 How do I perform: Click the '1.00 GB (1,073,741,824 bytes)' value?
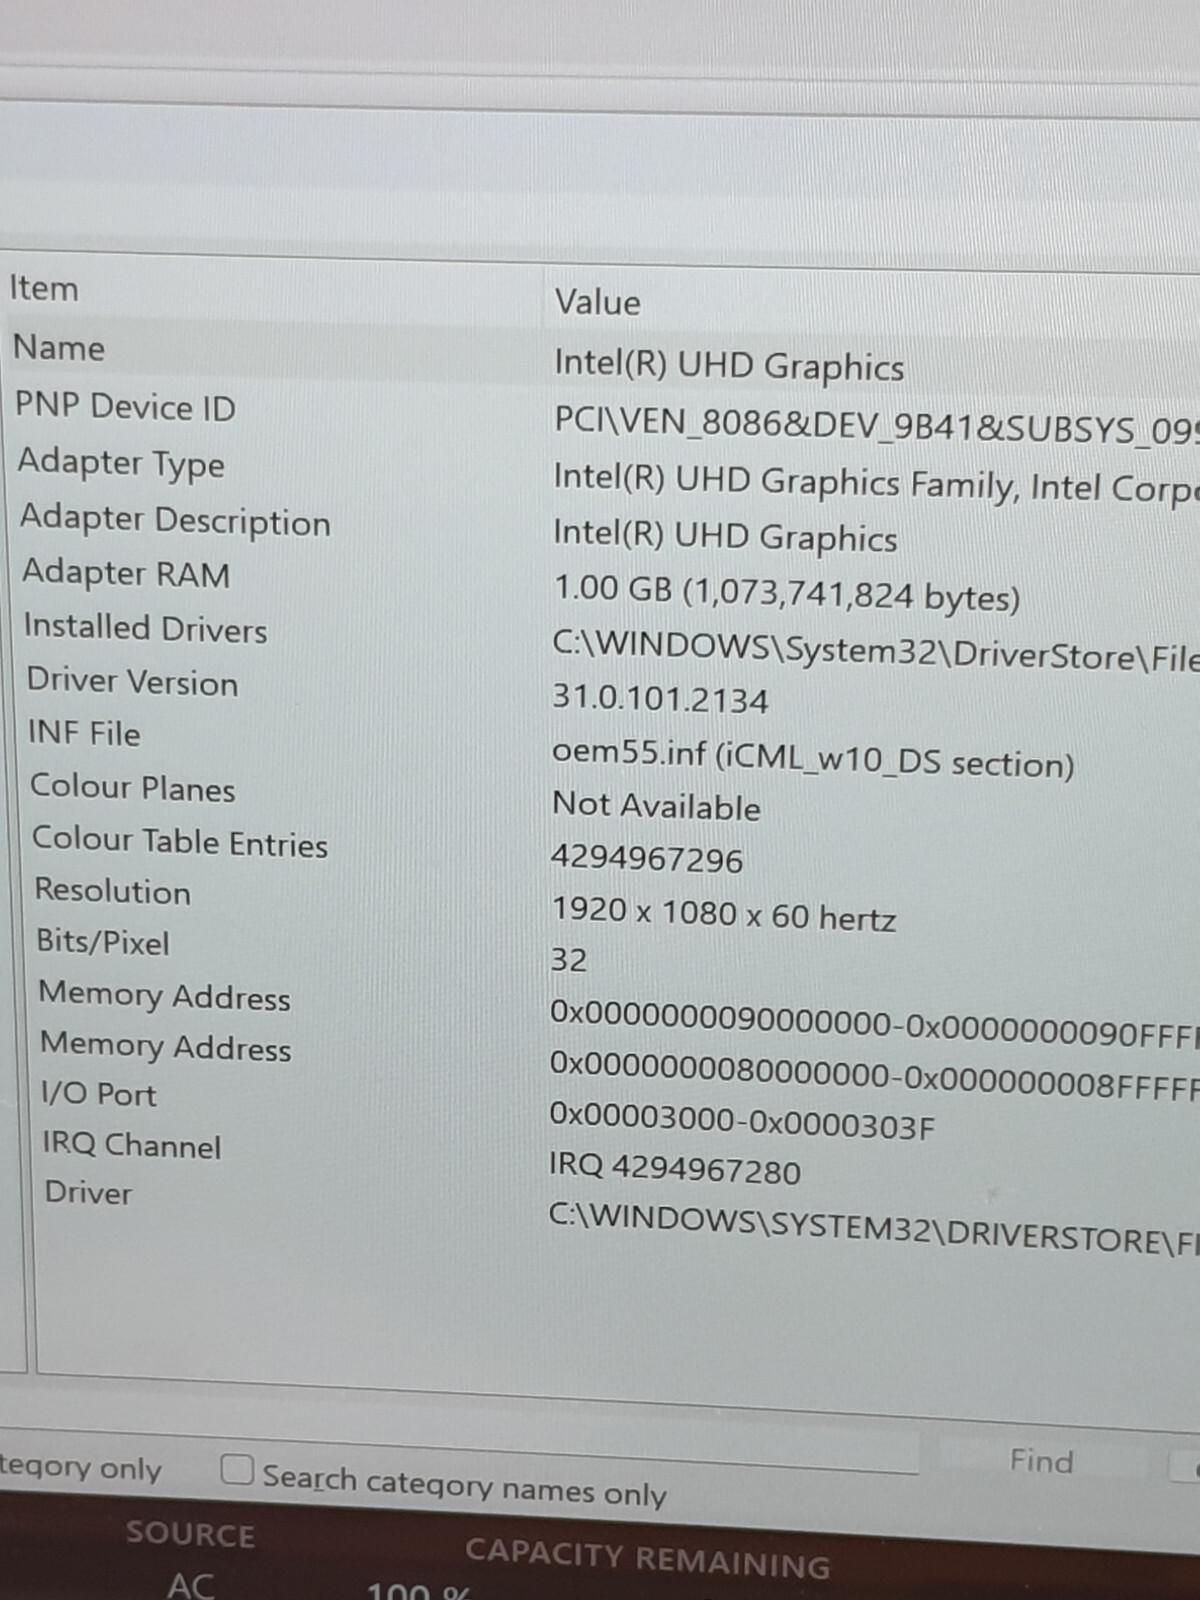click(x=787, y=593)
